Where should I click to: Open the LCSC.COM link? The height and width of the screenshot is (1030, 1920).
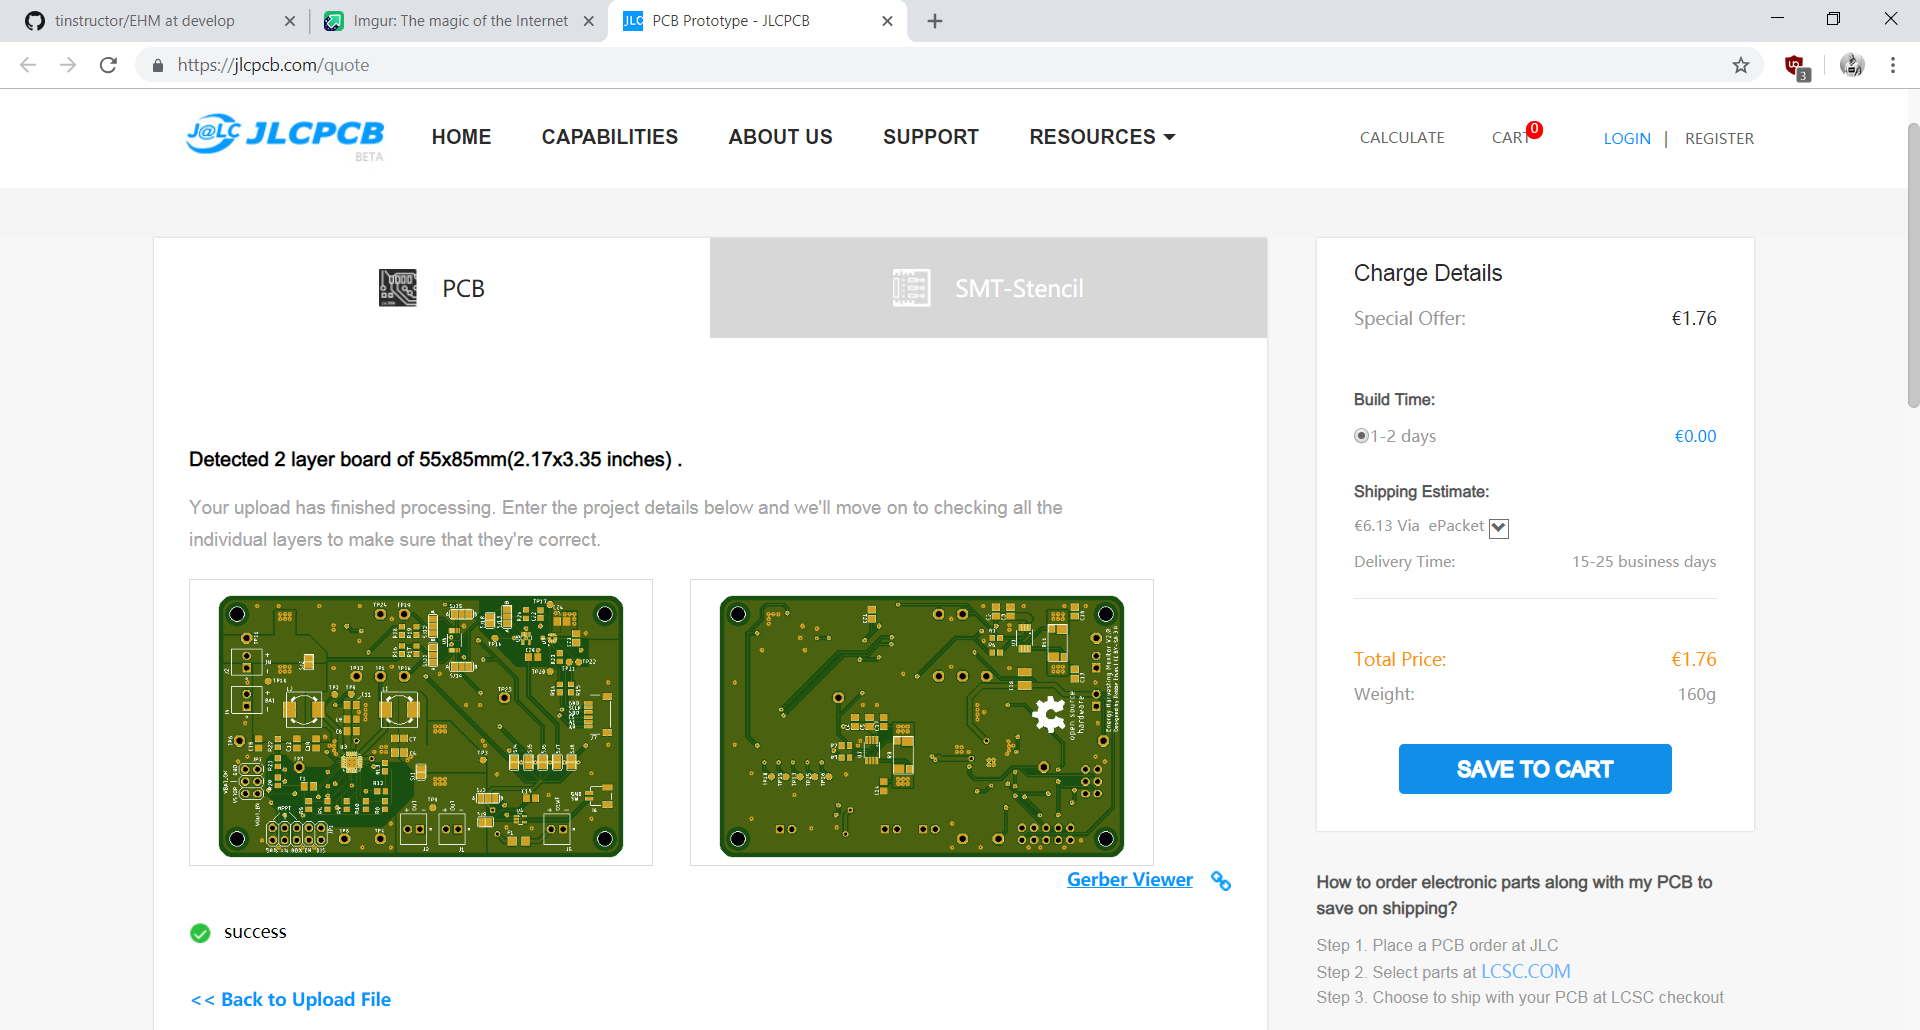coord(1525,972)
